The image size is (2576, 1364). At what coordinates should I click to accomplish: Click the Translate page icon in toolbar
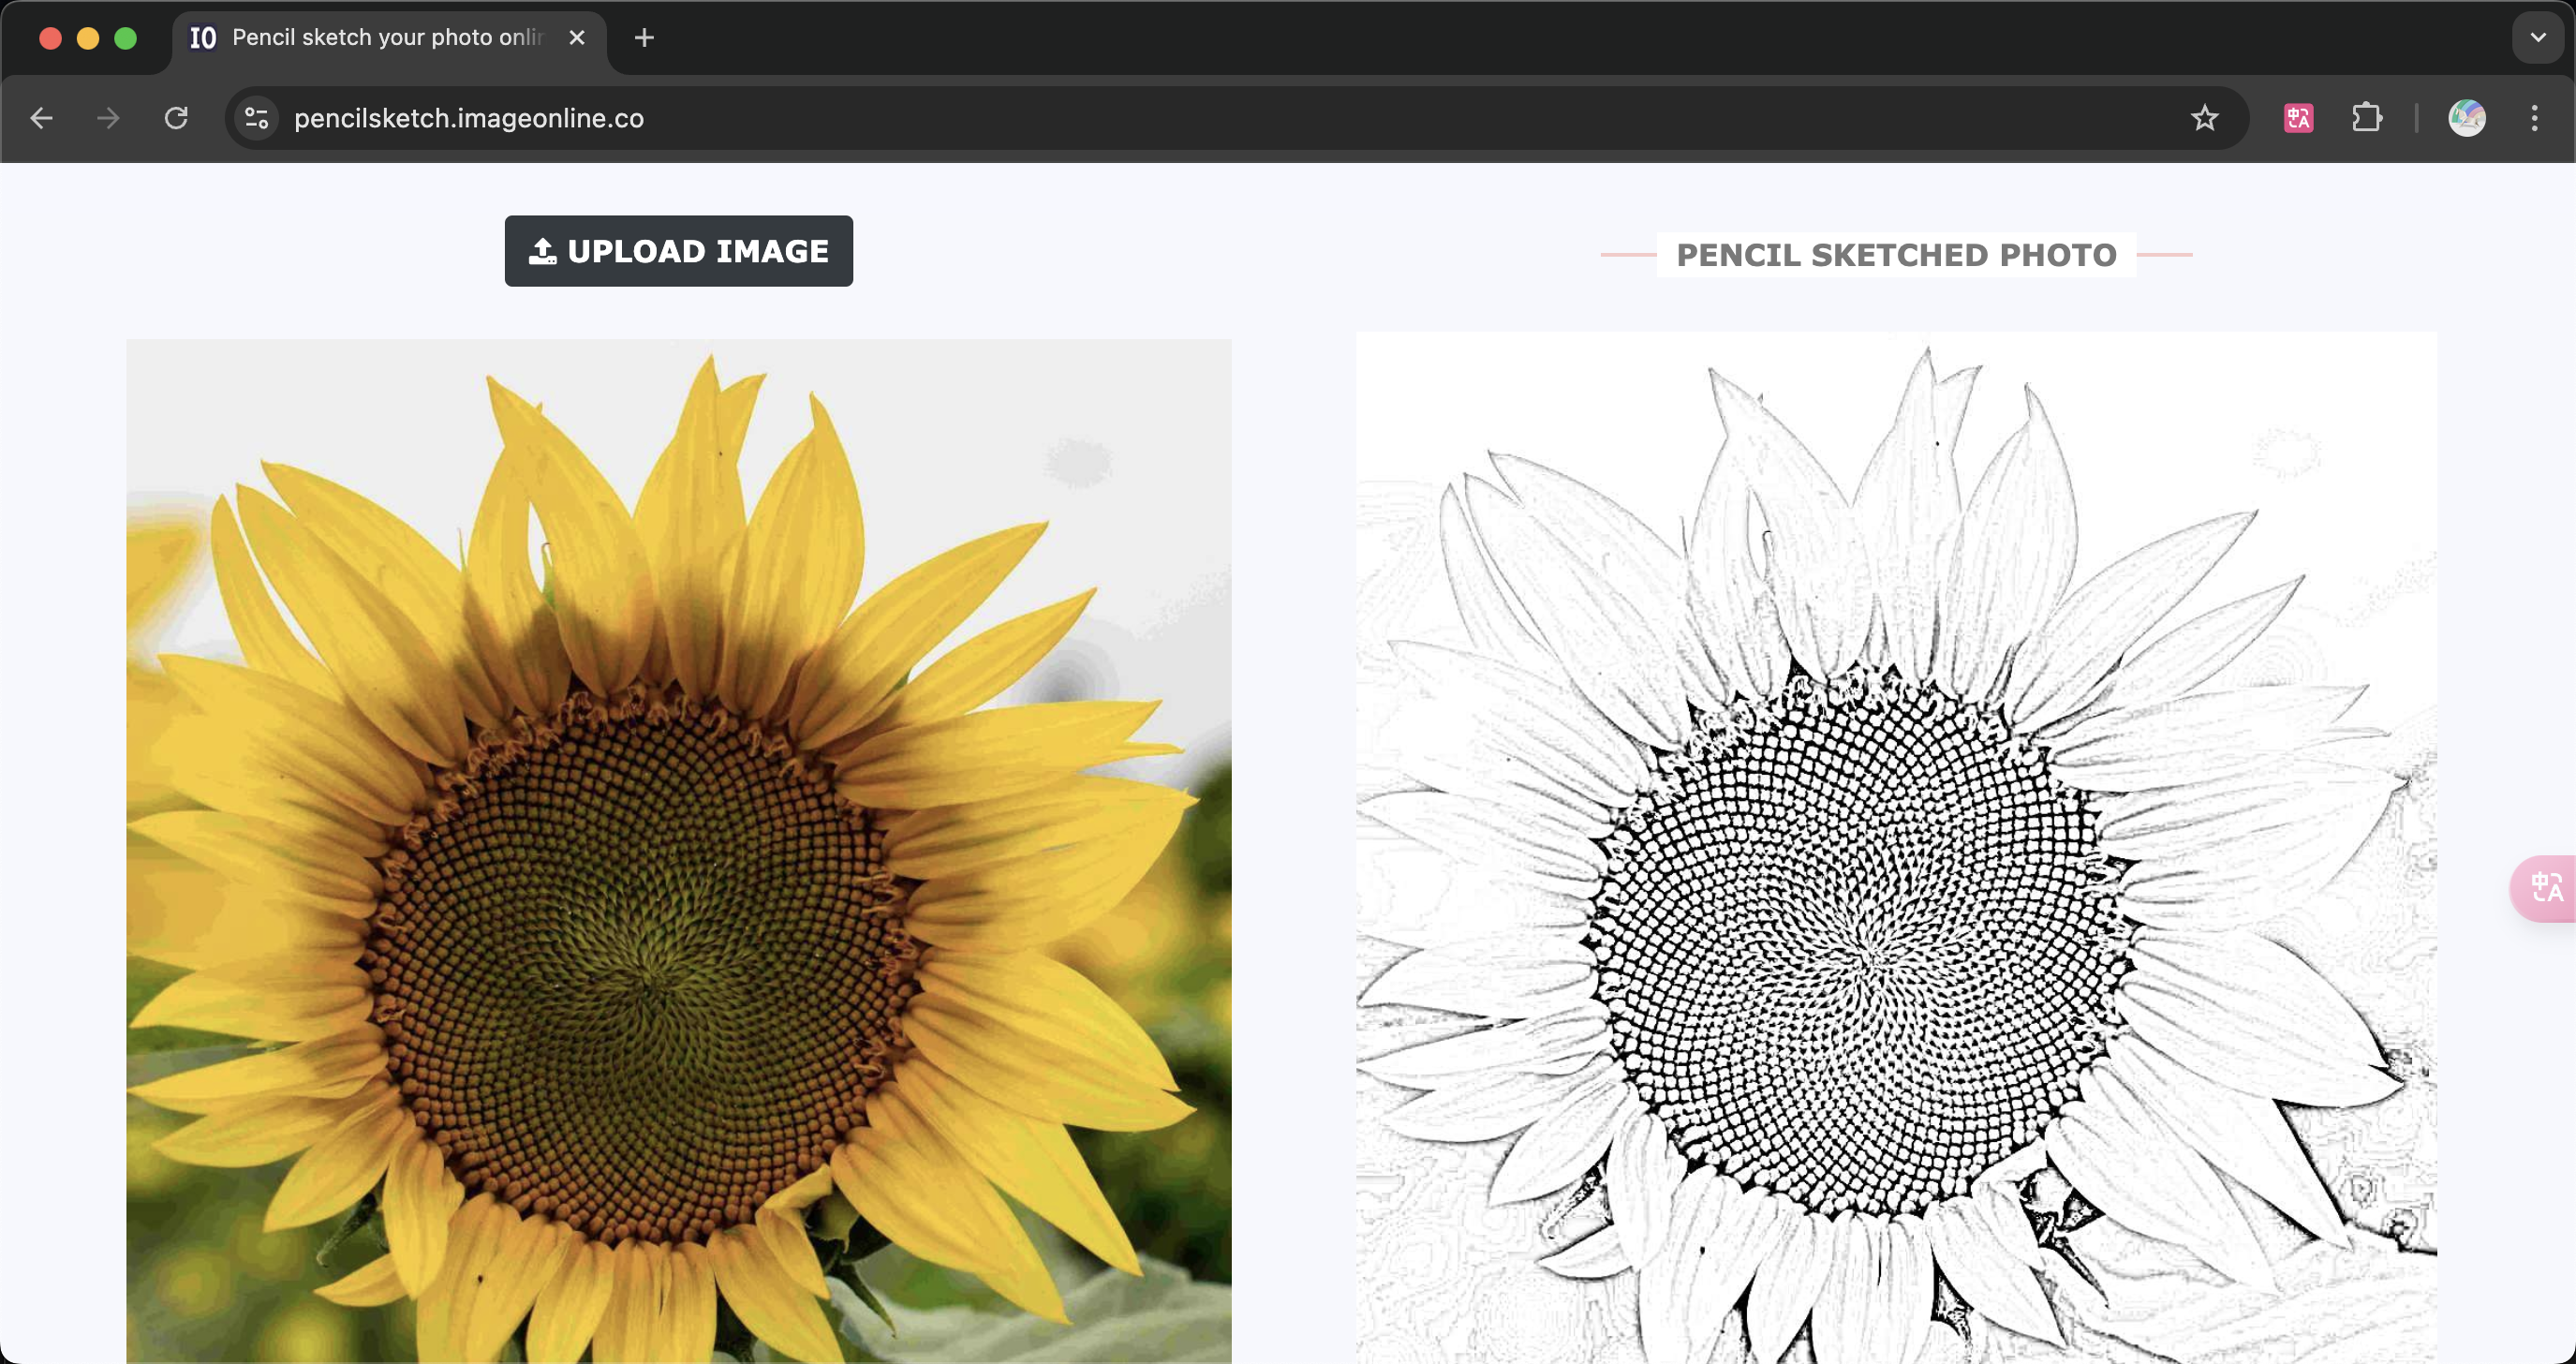2299,117
